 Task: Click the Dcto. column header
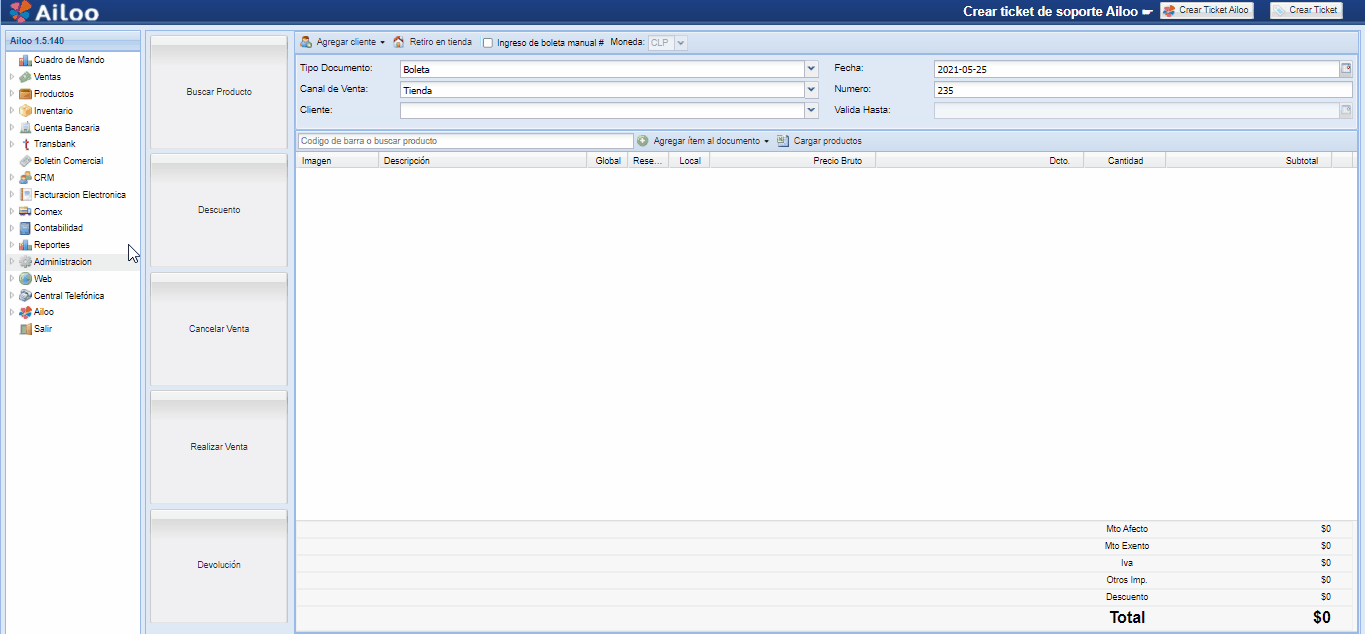(980, 160)
